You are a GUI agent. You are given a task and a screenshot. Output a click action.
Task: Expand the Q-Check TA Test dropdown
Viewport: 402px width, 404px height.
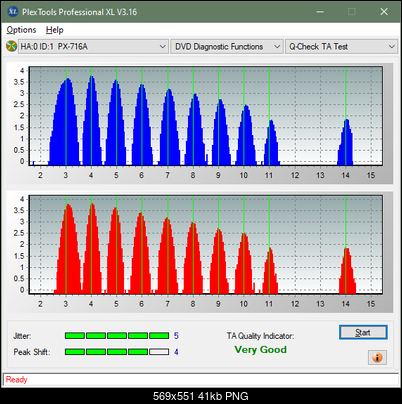pos(341,46)
